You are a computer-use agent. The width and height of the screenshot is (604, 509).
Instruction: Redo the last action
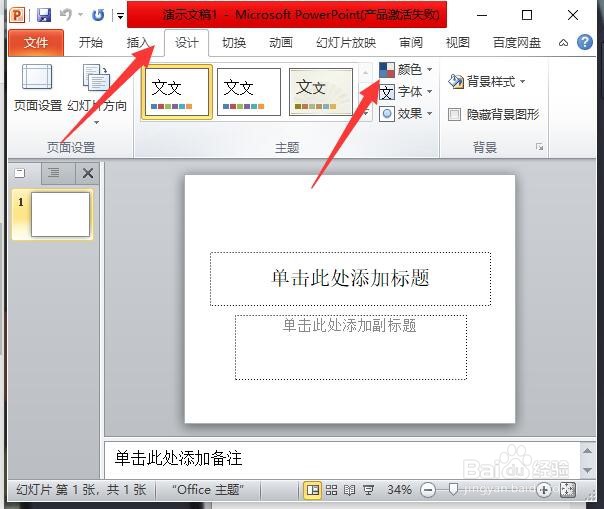(98, 15)
